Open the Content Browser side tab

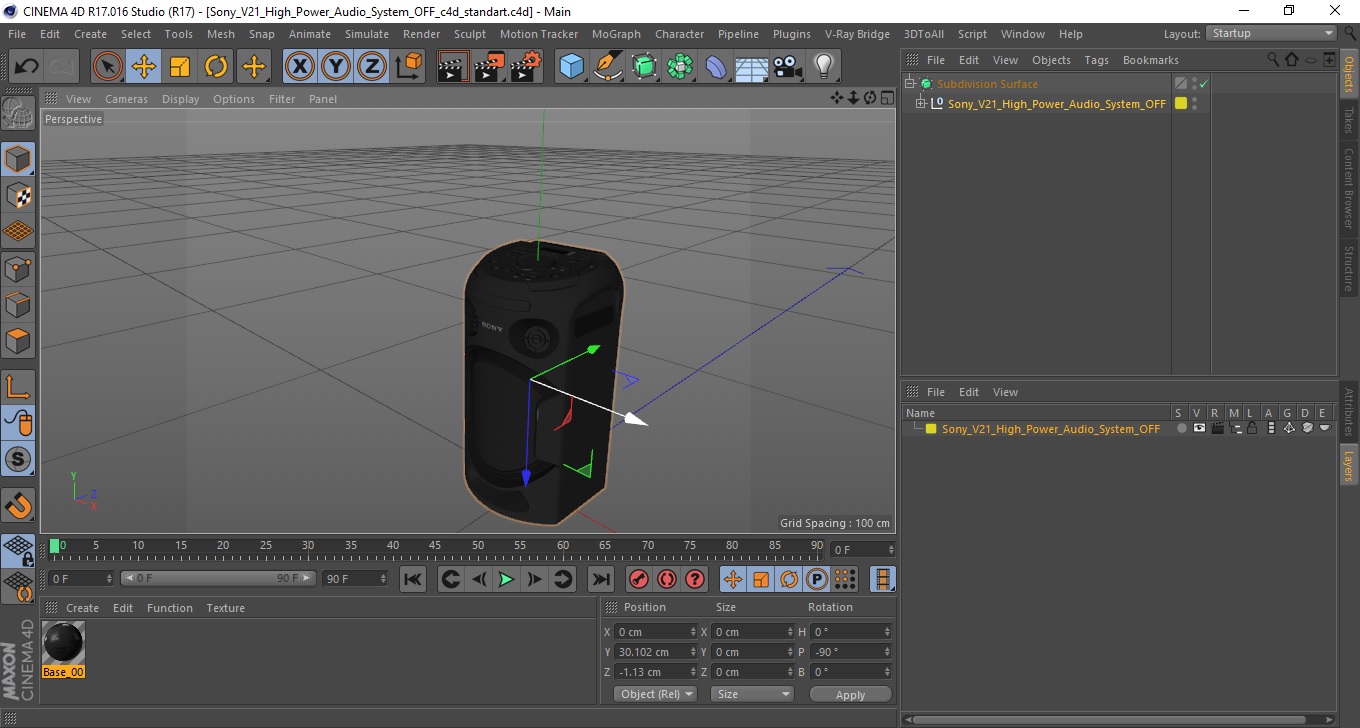(1348, 188)
